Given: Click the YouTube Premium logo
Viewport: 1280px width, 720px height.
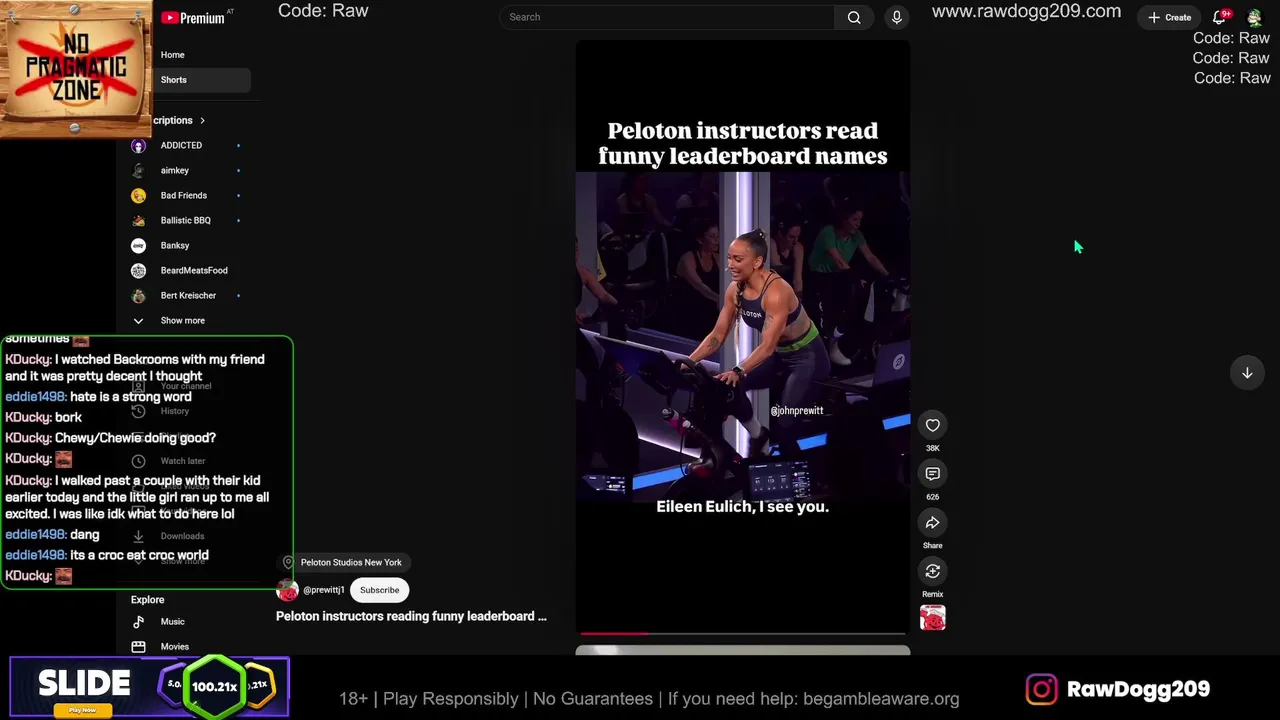Looking at the screenshot, I should pyautogui.click(x=193, y=18).
